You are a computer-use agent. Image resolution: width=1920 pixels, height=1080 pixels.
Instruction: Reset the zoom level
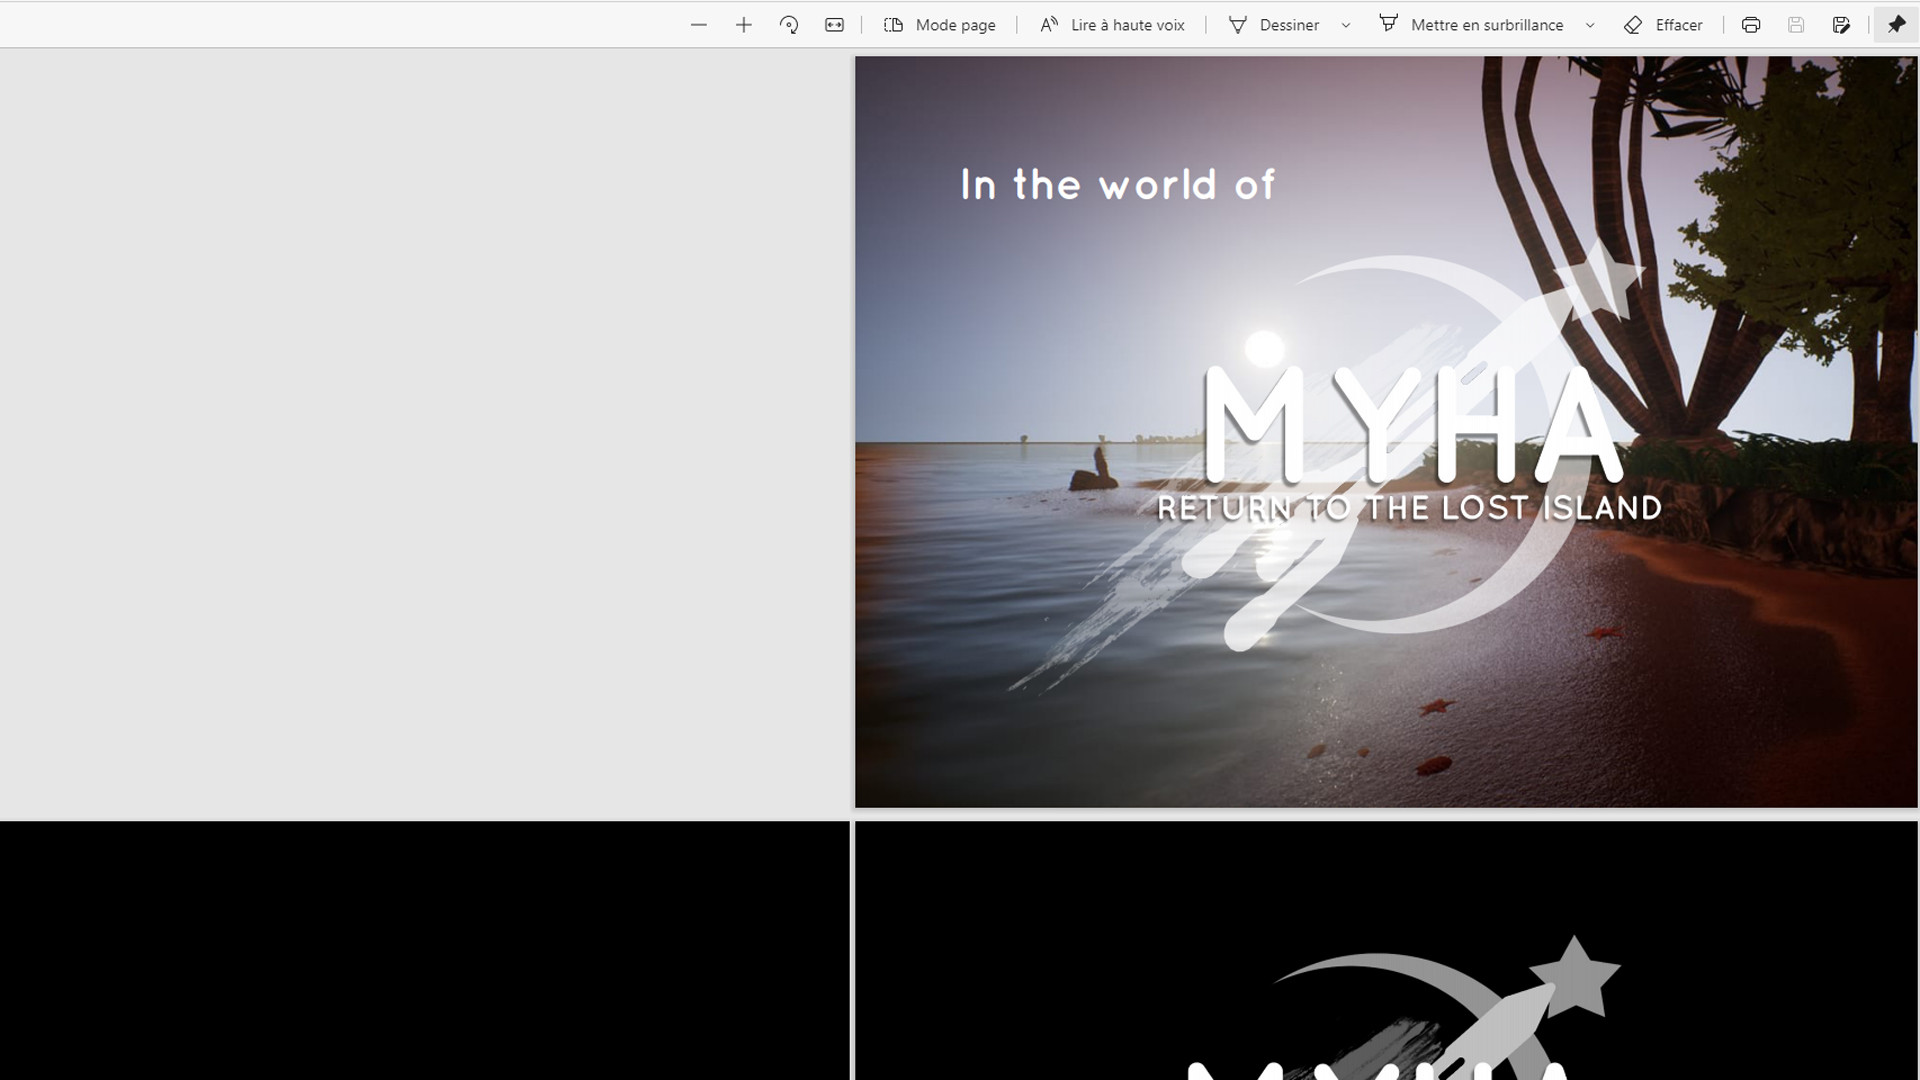[x=789, y=24]
